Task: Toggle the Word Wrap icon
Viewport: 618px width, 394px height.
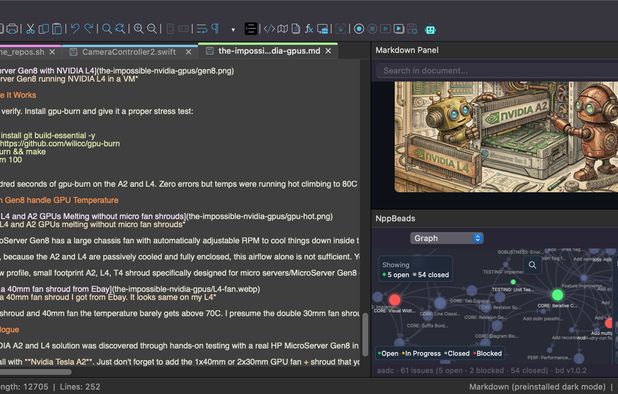Action: (202, 29)
